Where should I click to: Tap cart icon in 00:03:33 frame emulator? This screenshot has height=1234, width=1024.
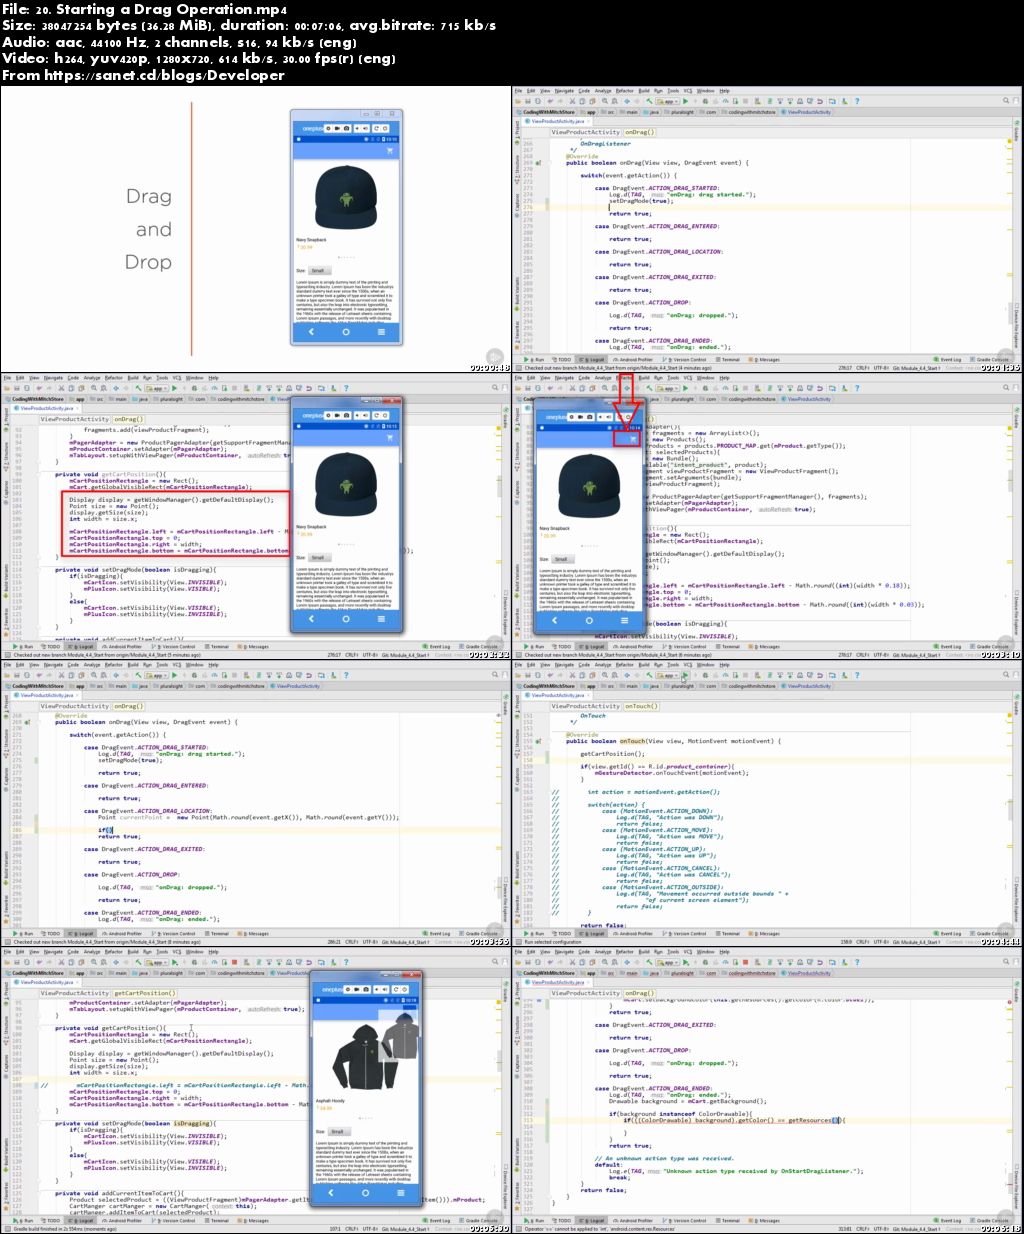click(x=390, y=438)
